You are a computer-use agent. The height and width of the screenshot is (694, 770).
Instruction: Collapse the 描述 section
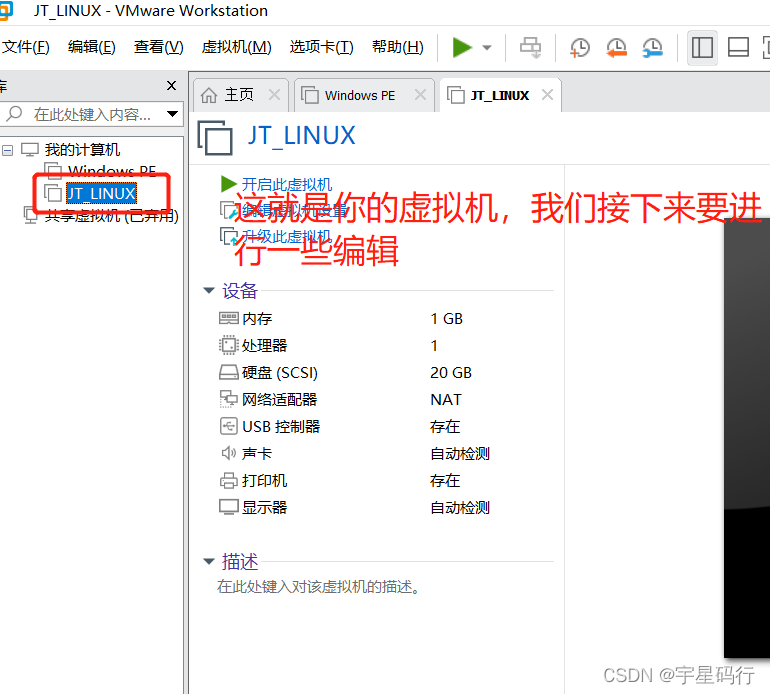tap(209, 561)
